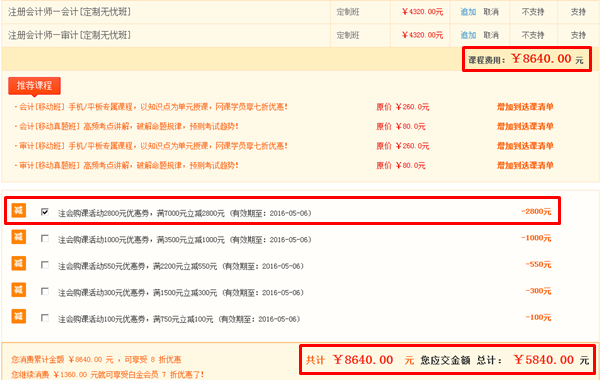Add 审计[移动班] to course list
The height and width of the screenshot is (380, 600).
tap(525, 146)
